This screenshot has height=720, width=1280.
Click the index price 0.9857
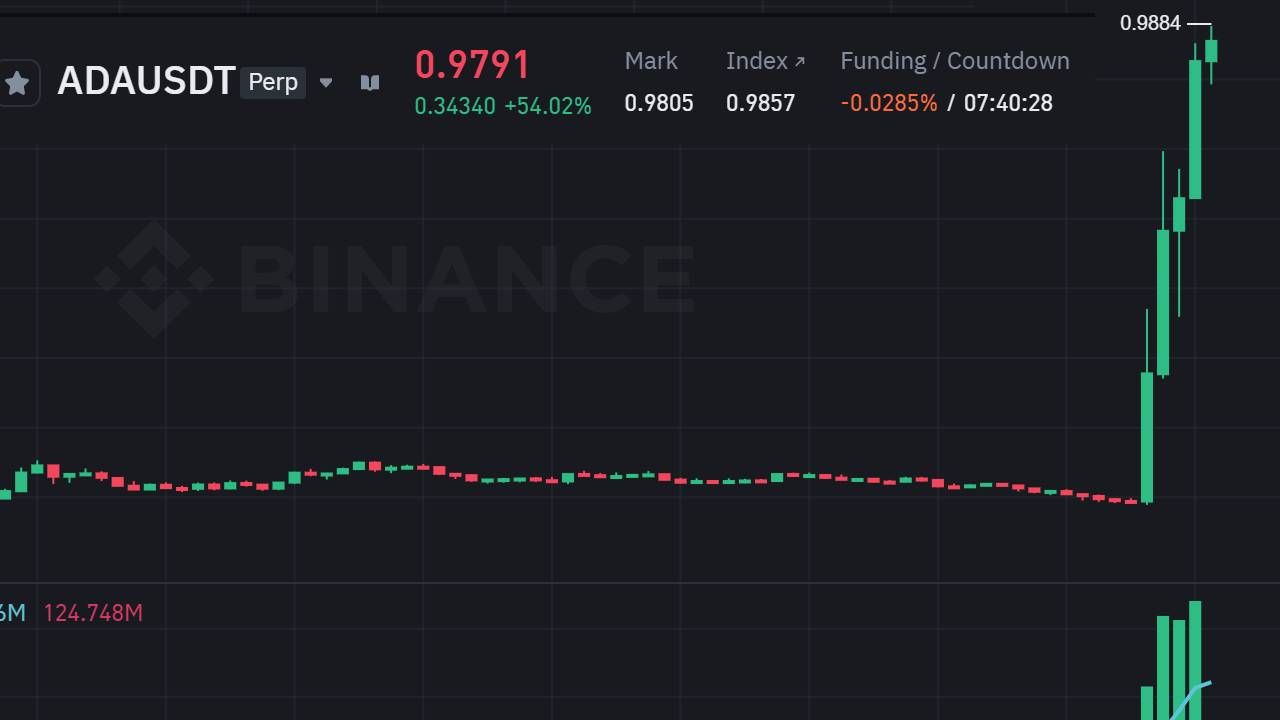[x=760, y=103]
